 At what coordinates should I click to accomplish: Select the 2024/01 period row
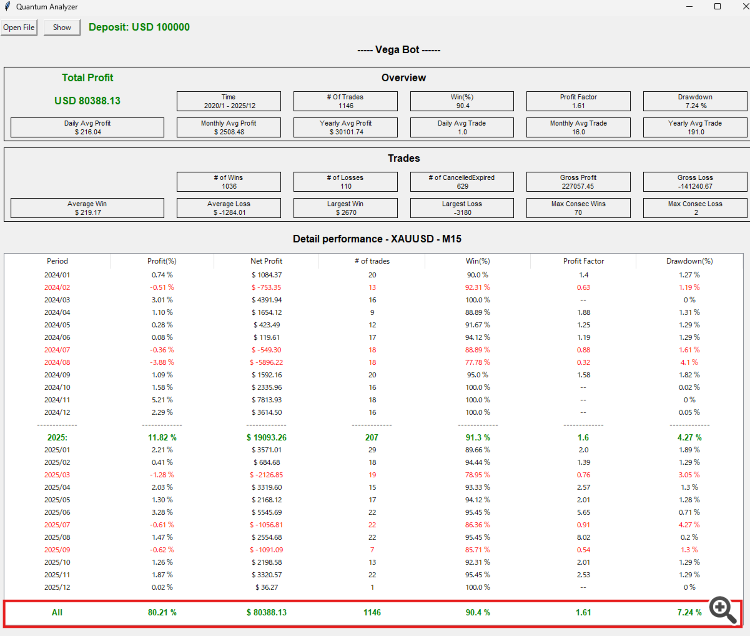point(374,275)
